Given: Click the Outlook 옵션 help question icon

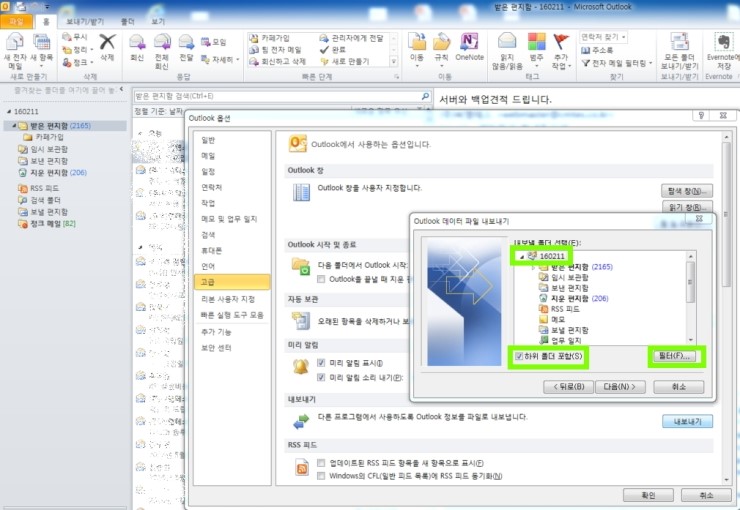Looking at the screenshot, I should pyautogui.click(x=701, y=115).
